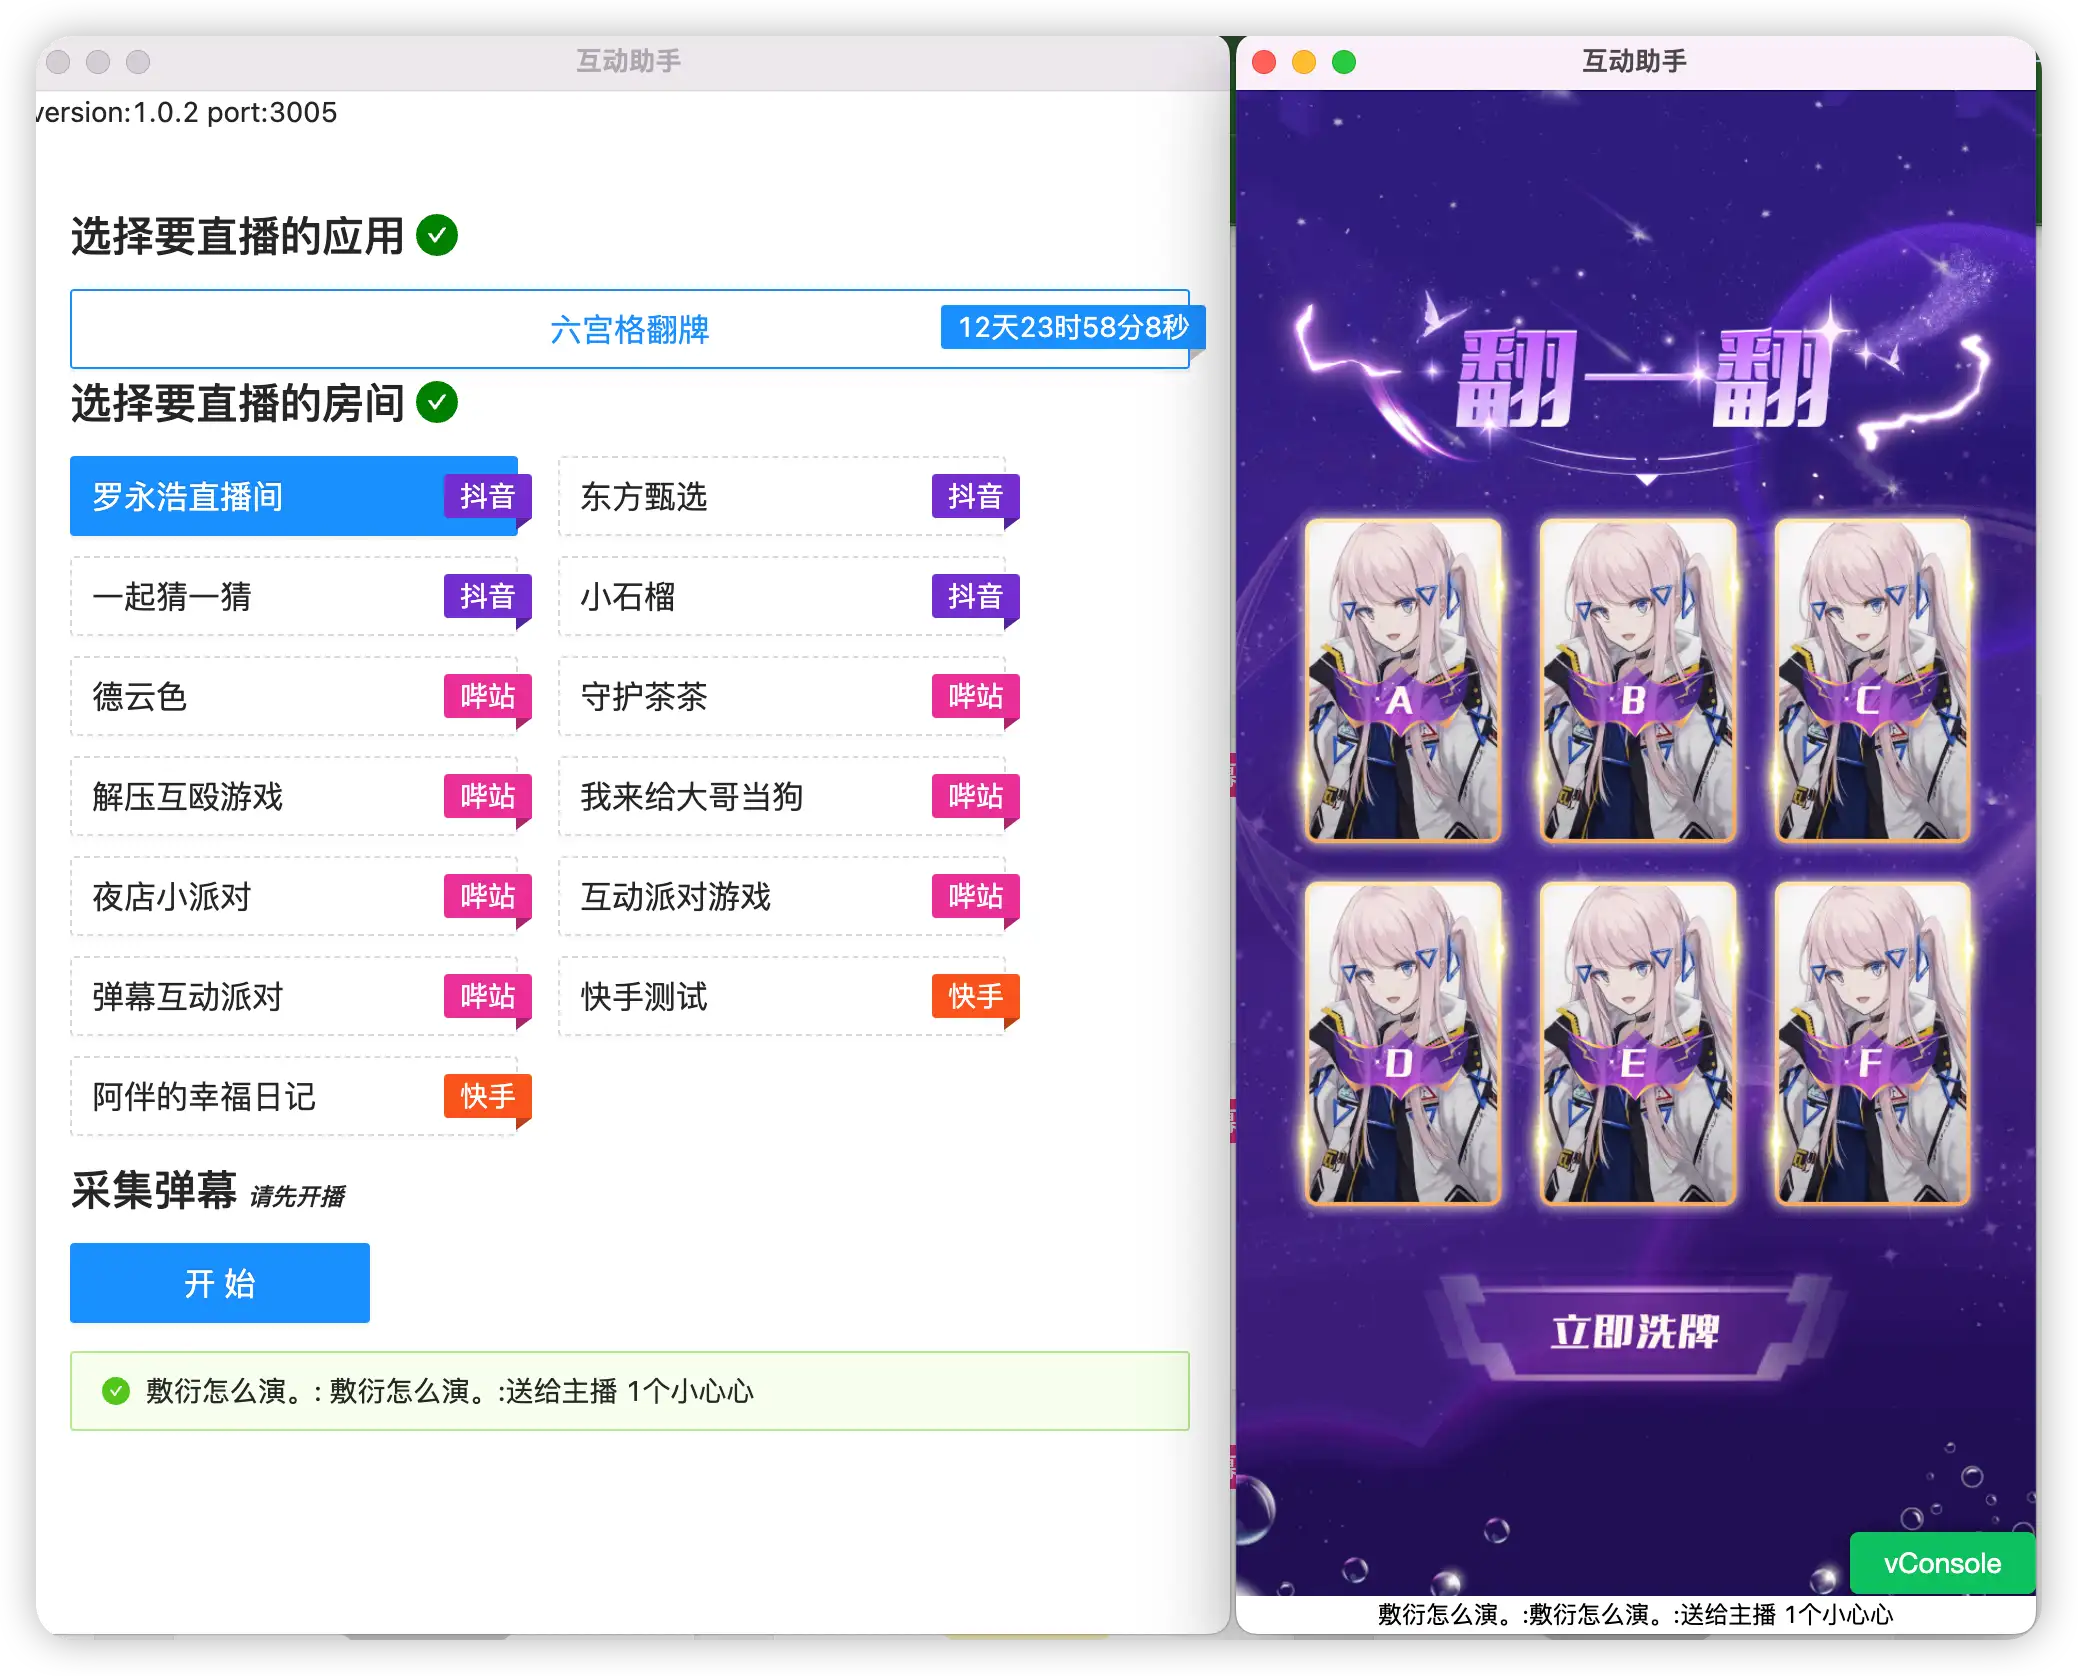The height and width of the screenshot is (1676, 2078).
Task: Flip card E in game window
Action: coord(1637,1043)
